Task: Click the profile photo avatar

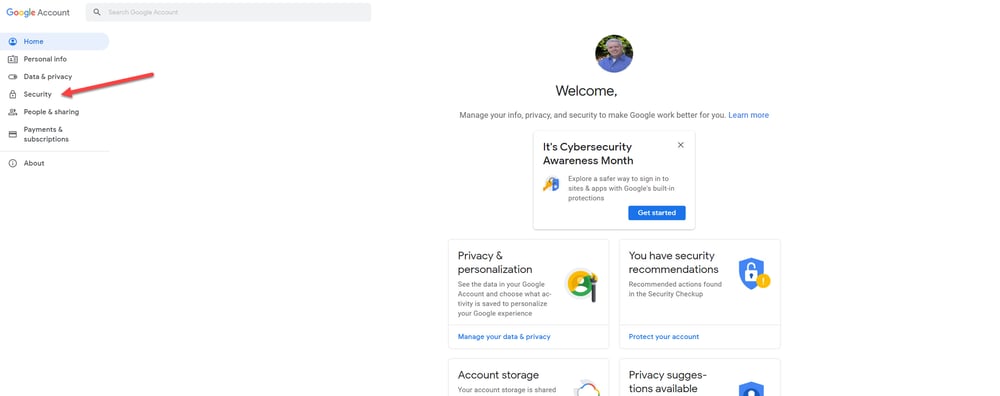Action: [614, 54]
